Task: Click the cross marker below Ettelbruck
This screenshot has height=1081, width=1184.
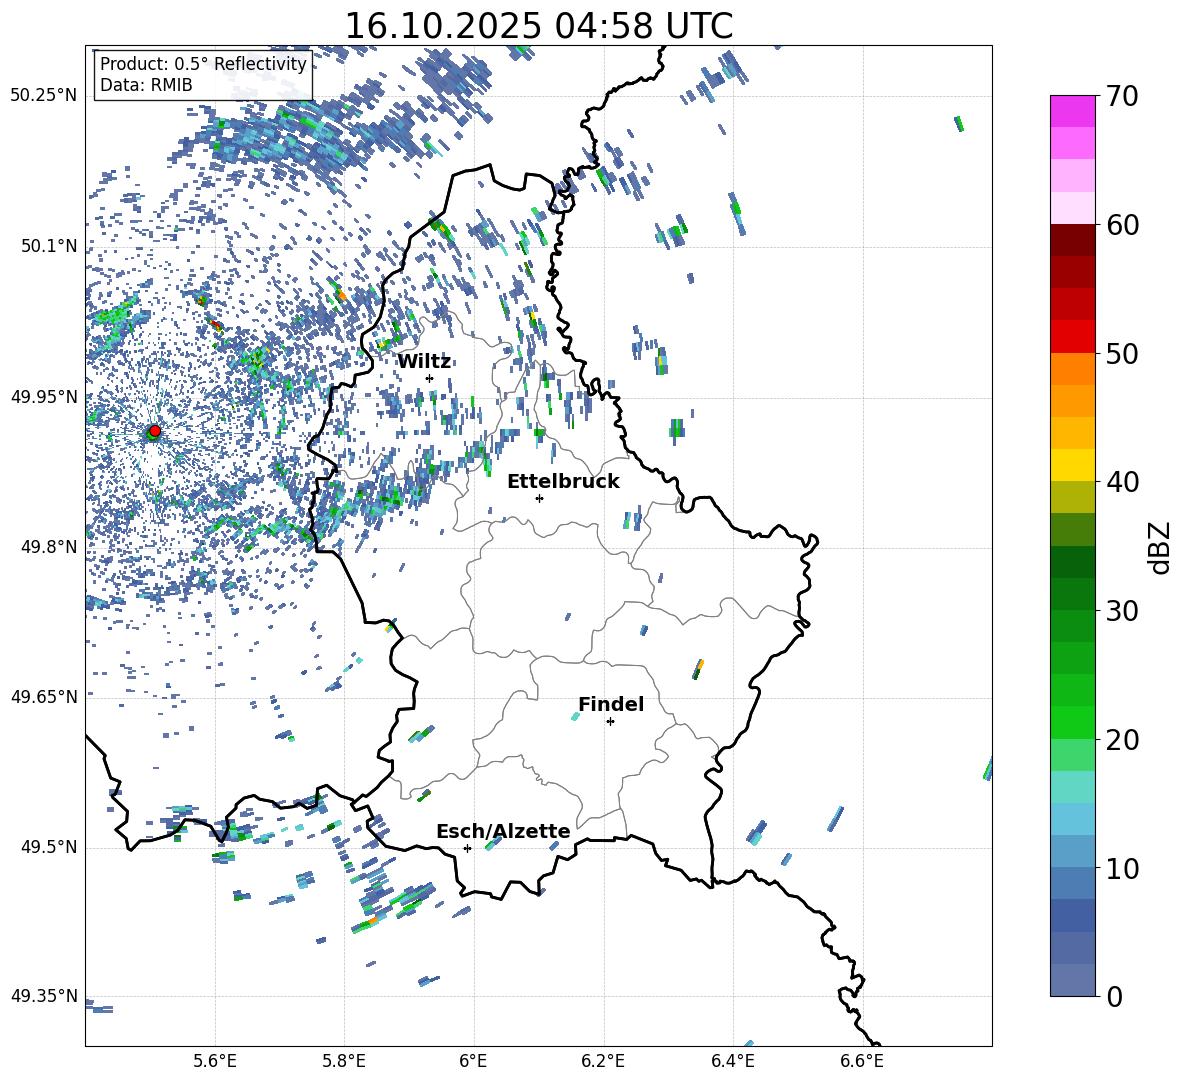Action: click(539, 498)
